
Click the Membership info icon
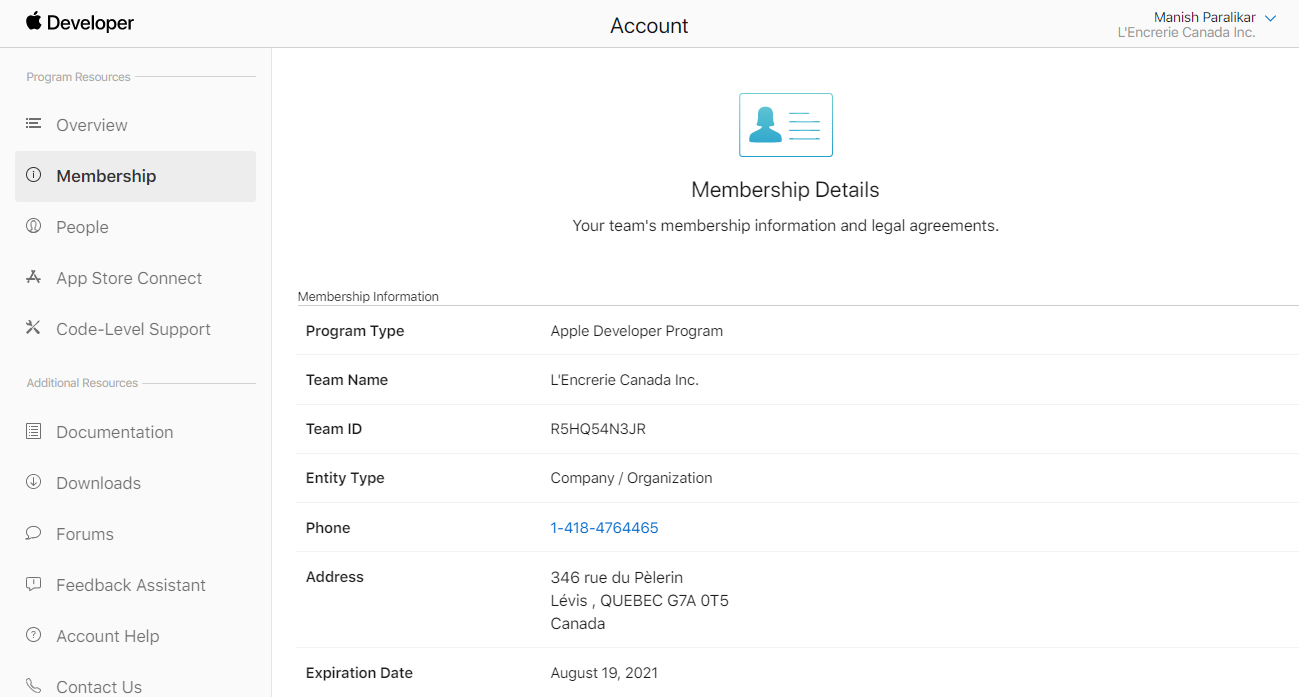click(x=34, y=175)
